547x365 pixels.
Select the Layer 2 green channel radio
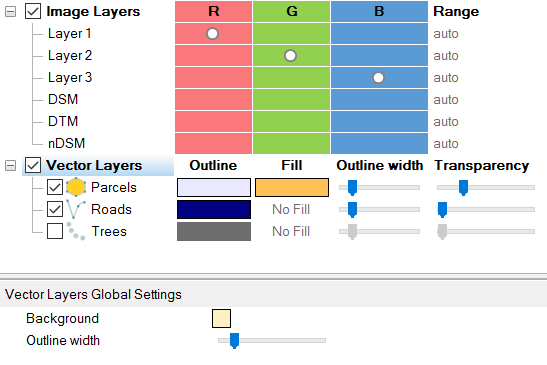click(290, 56)
